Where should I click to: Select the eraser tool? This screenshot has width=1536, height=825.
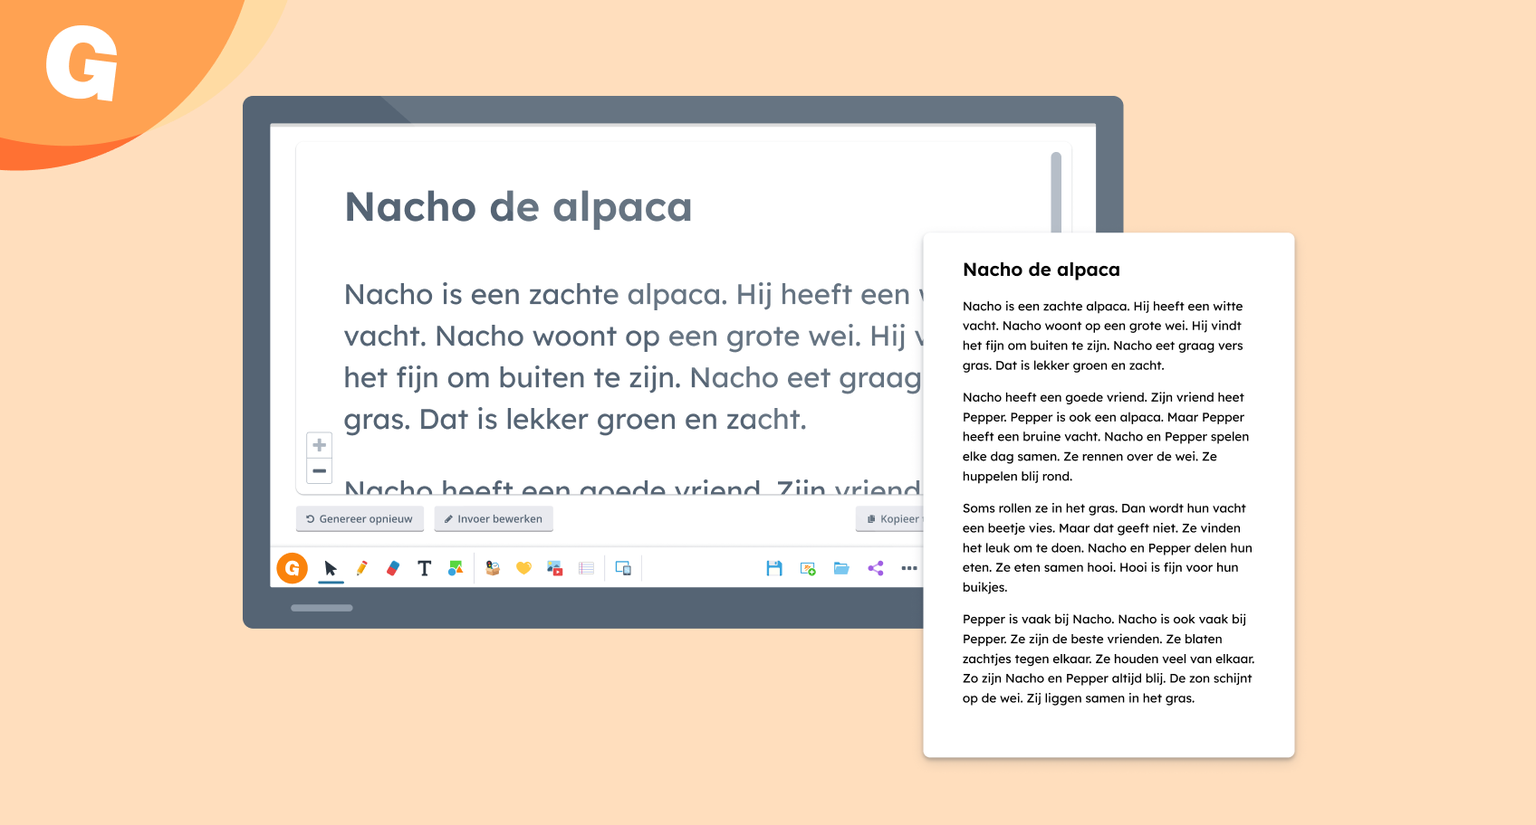(x=393, y=568)
